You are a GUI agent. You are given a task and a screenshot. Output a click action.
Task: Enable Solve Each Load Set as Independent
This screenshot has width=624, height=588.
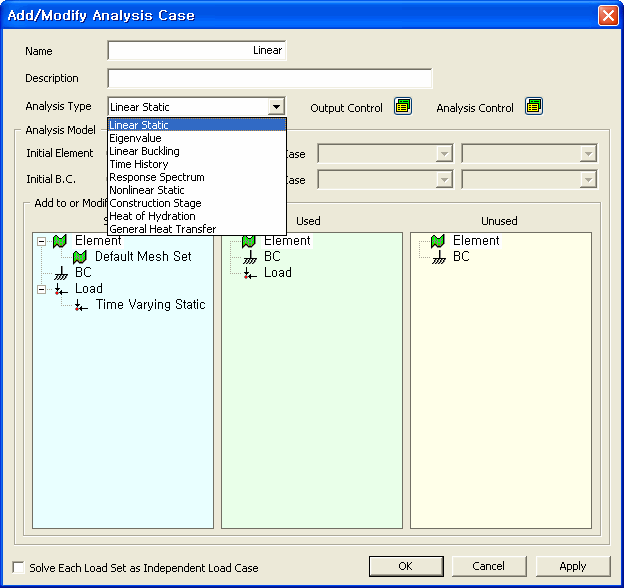[x=19, y=567]
